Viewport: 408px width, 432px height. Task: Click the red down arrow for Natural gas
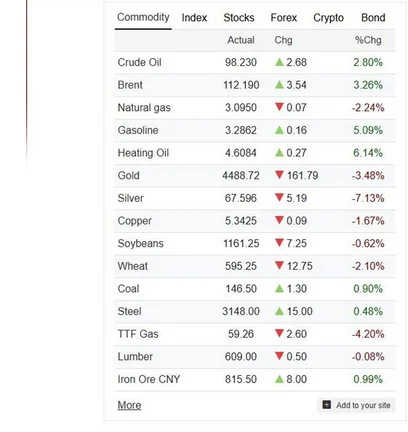(279, 107)
